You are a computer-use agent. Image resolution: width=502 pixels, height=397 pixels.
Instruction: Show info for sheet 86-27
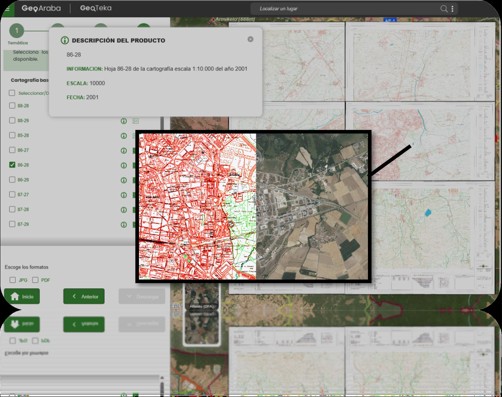click(x=124, y=151)
